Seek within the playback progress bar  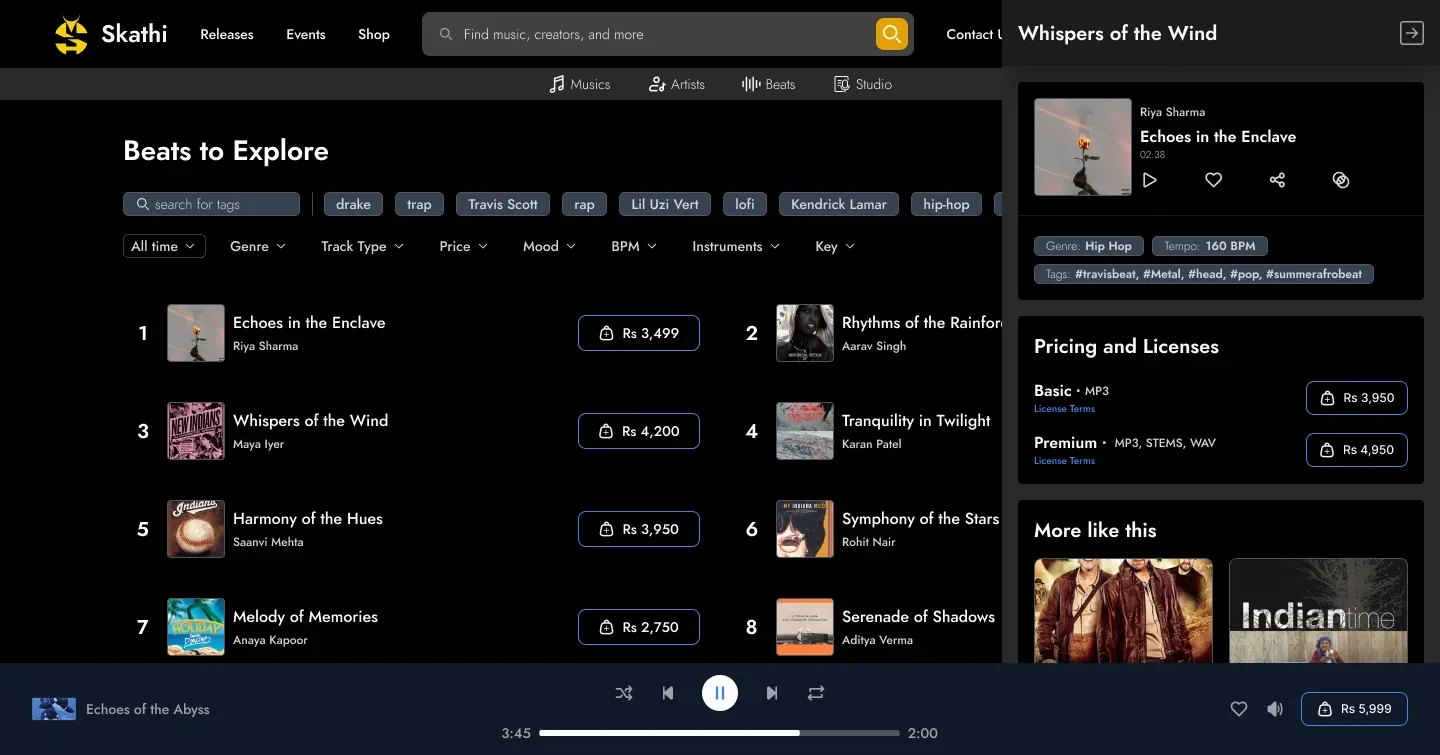[x=719, y=733]
